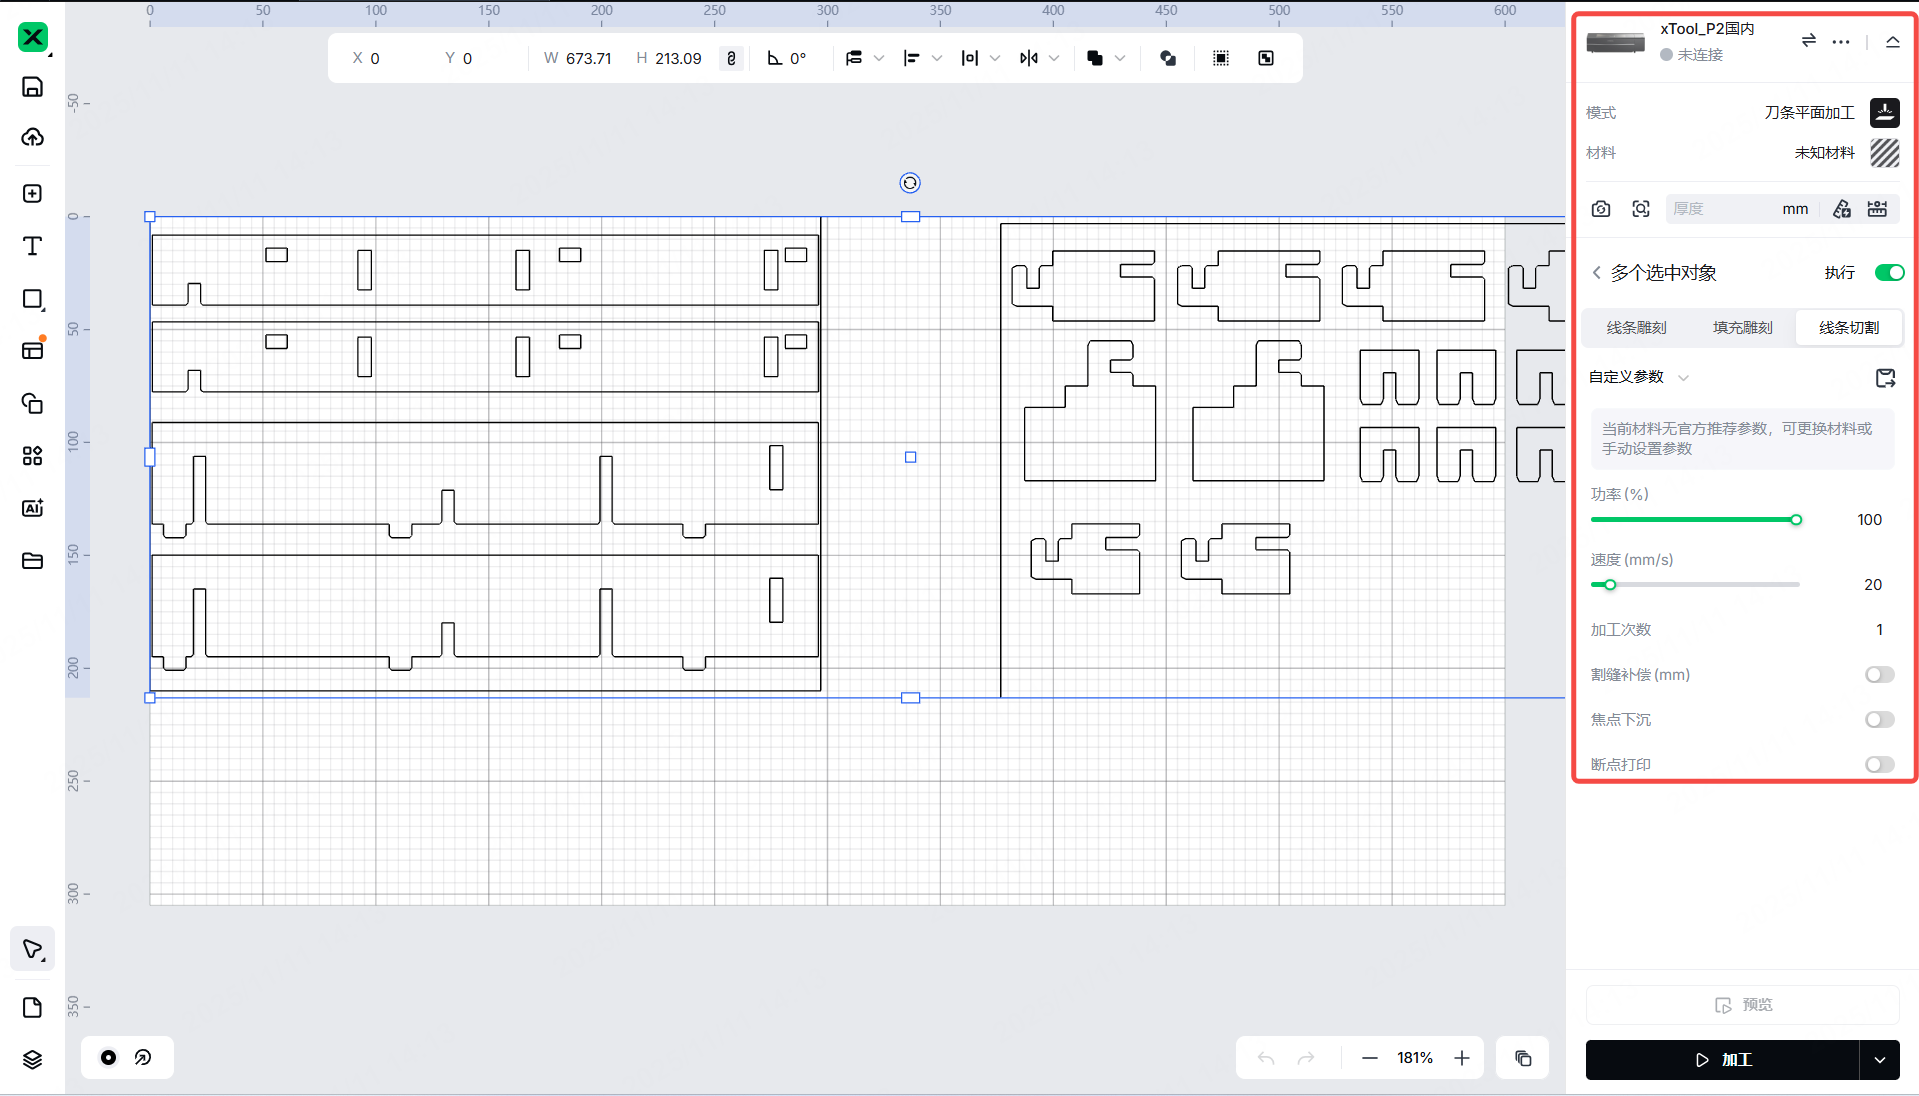Enable the 割缝补偿 switch

[1879, 675]
